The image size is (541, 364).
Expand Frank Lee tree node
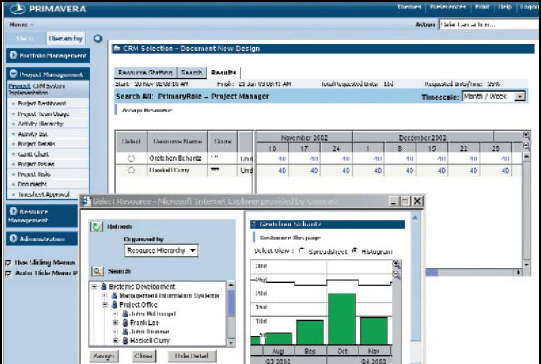117,323
